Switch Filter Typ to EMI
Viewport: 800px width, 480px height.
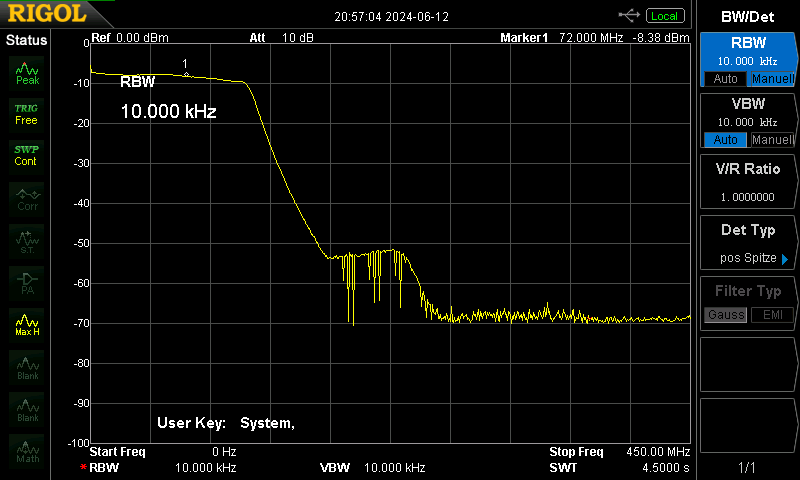coord(772,315)
